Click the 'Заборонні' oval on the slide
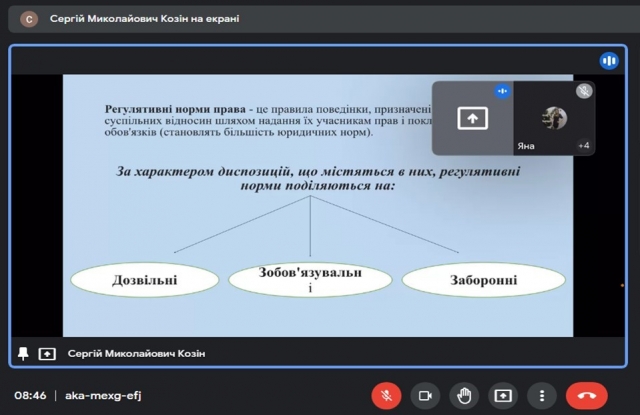This screenshot has height=415, width=640. [484, 280]
